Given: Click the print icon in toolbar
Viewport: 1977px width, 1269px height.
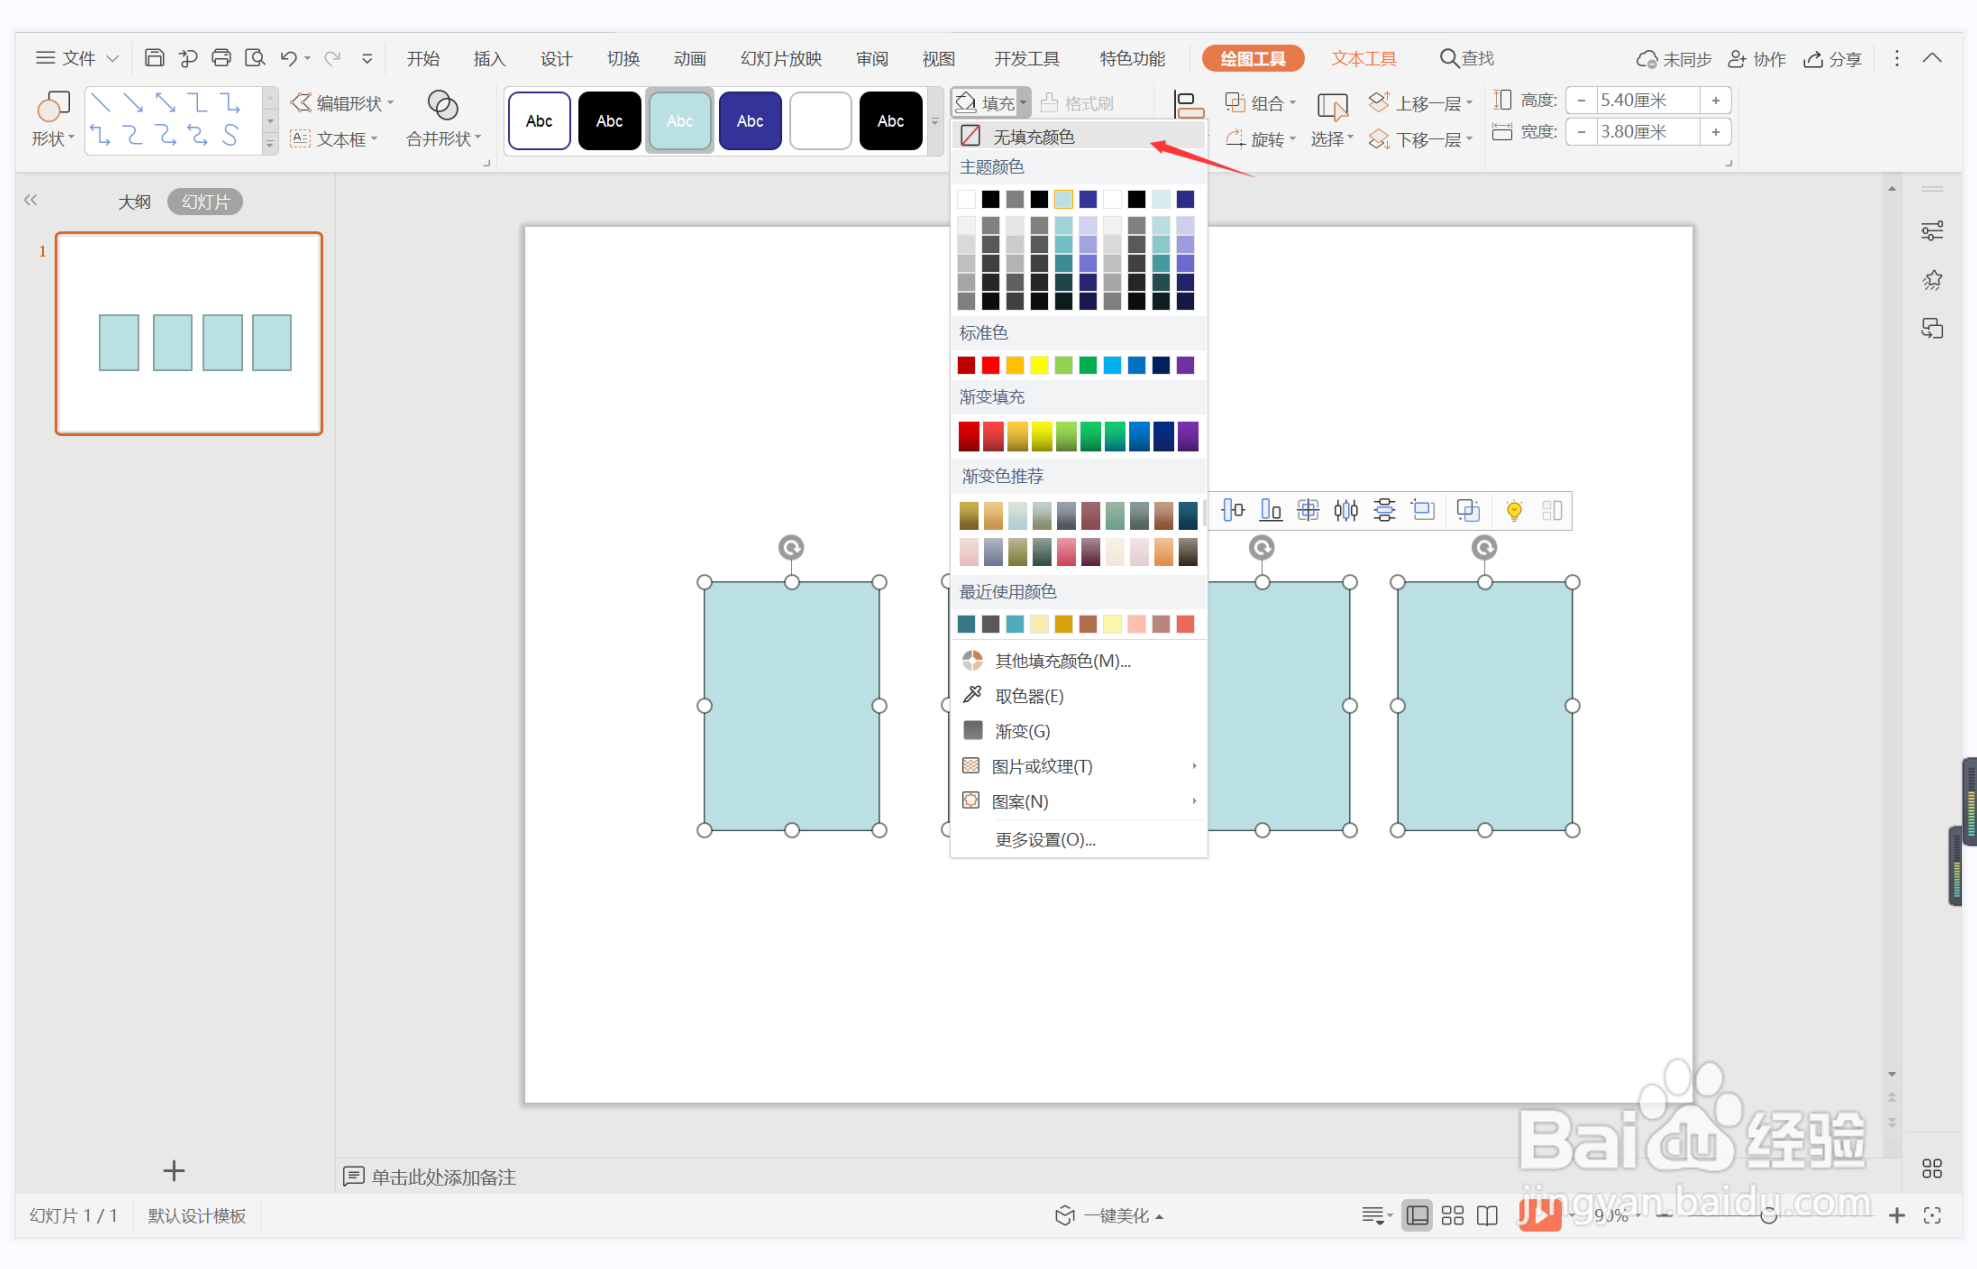Looking at the screenshot, I should point(221,58).
